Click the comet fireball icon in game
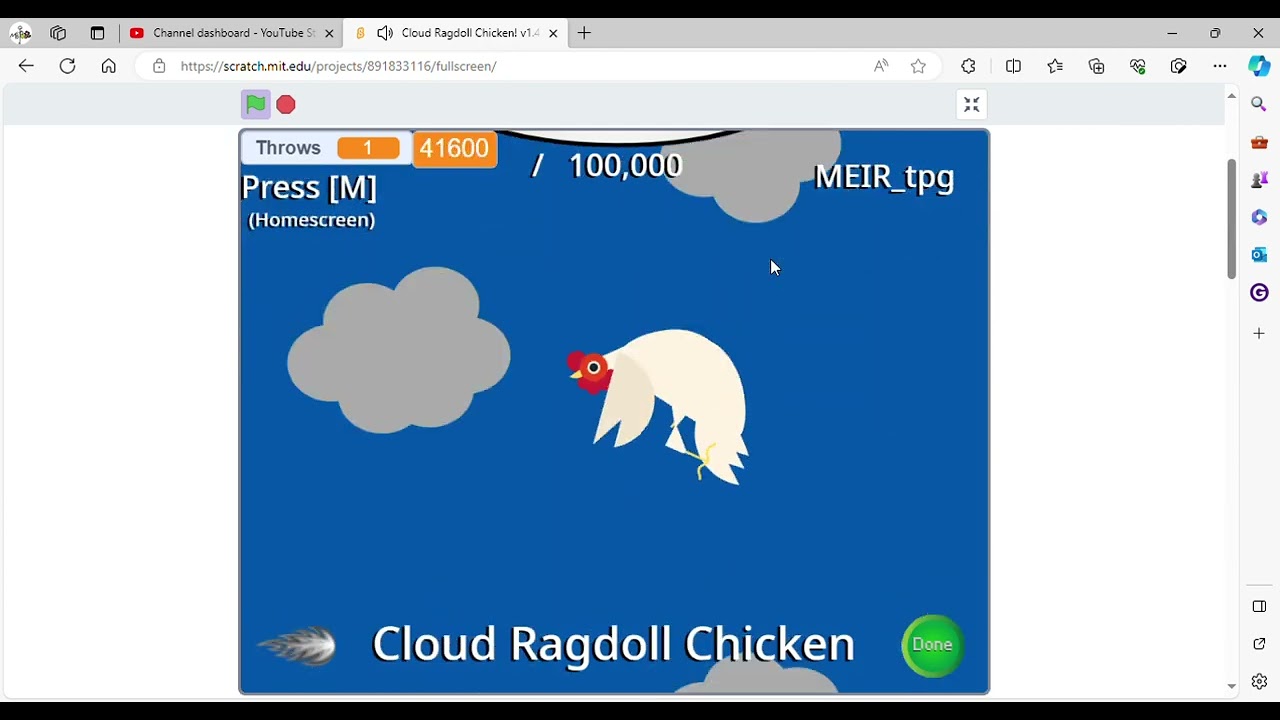 (297, 645)
